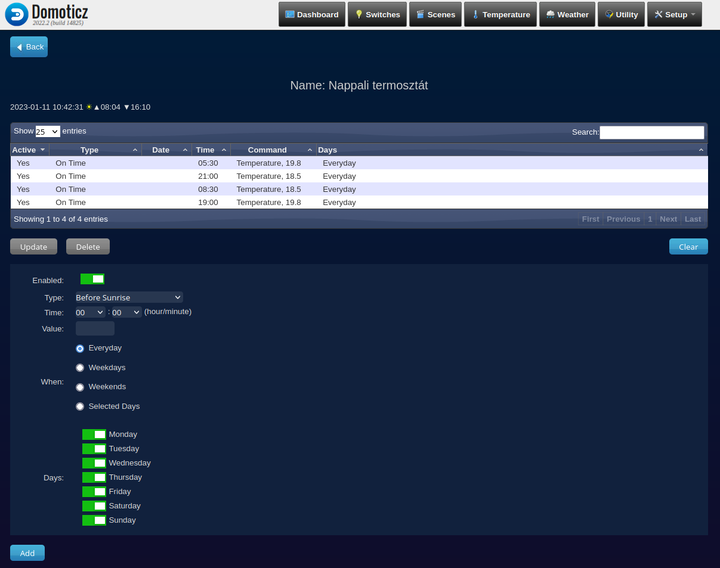Sort the table by the Time column
Image resolution: width=720 pixels, height=568 pixels.
pyautogui.click(x=210, y=150)
